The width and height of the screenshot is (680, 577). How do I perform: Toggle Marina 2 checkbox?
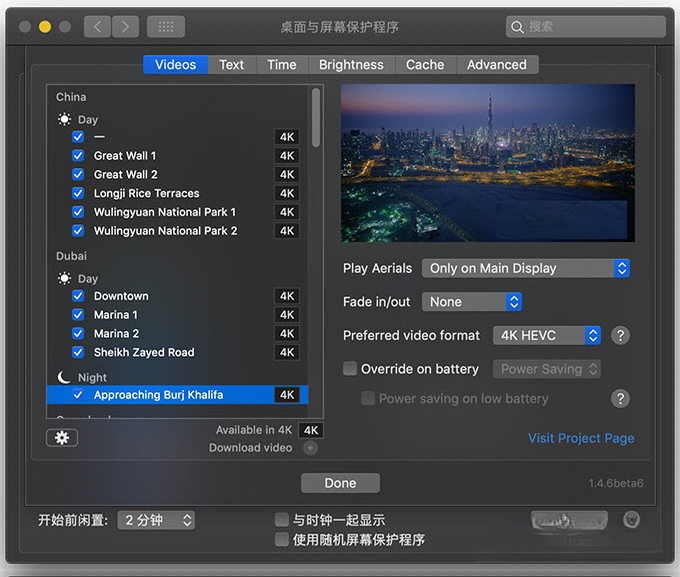point(78,333)
